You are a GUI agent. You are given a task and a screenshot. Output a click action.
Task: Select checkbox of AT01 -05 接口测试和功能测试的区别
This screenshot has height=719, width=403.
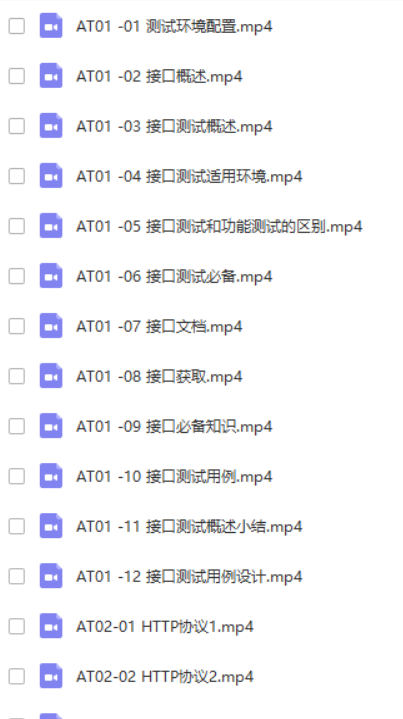click(x=17, y=226)
